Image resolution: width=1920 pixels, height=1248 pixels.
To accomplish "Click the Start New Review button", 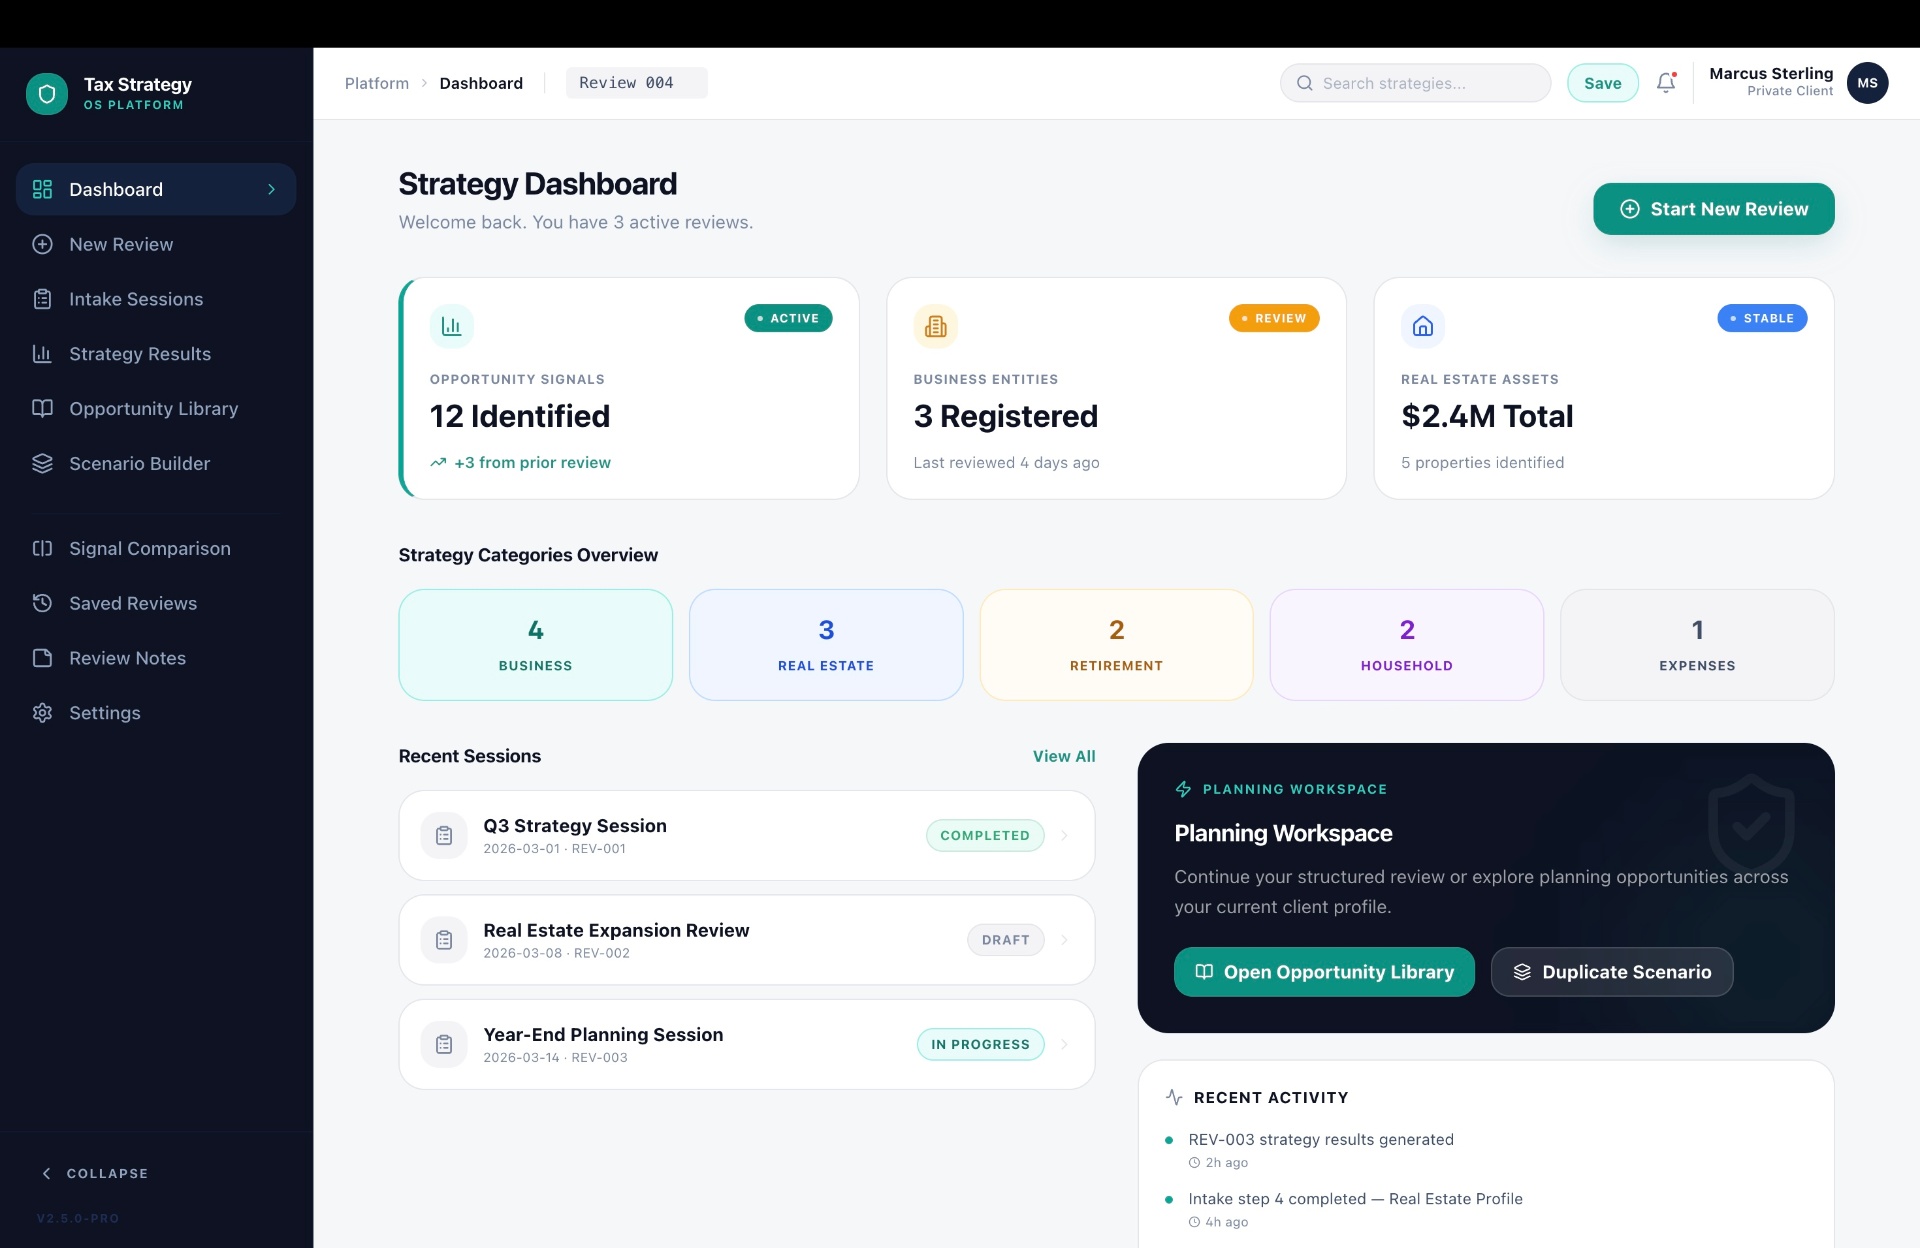I will coord(1713,209).
